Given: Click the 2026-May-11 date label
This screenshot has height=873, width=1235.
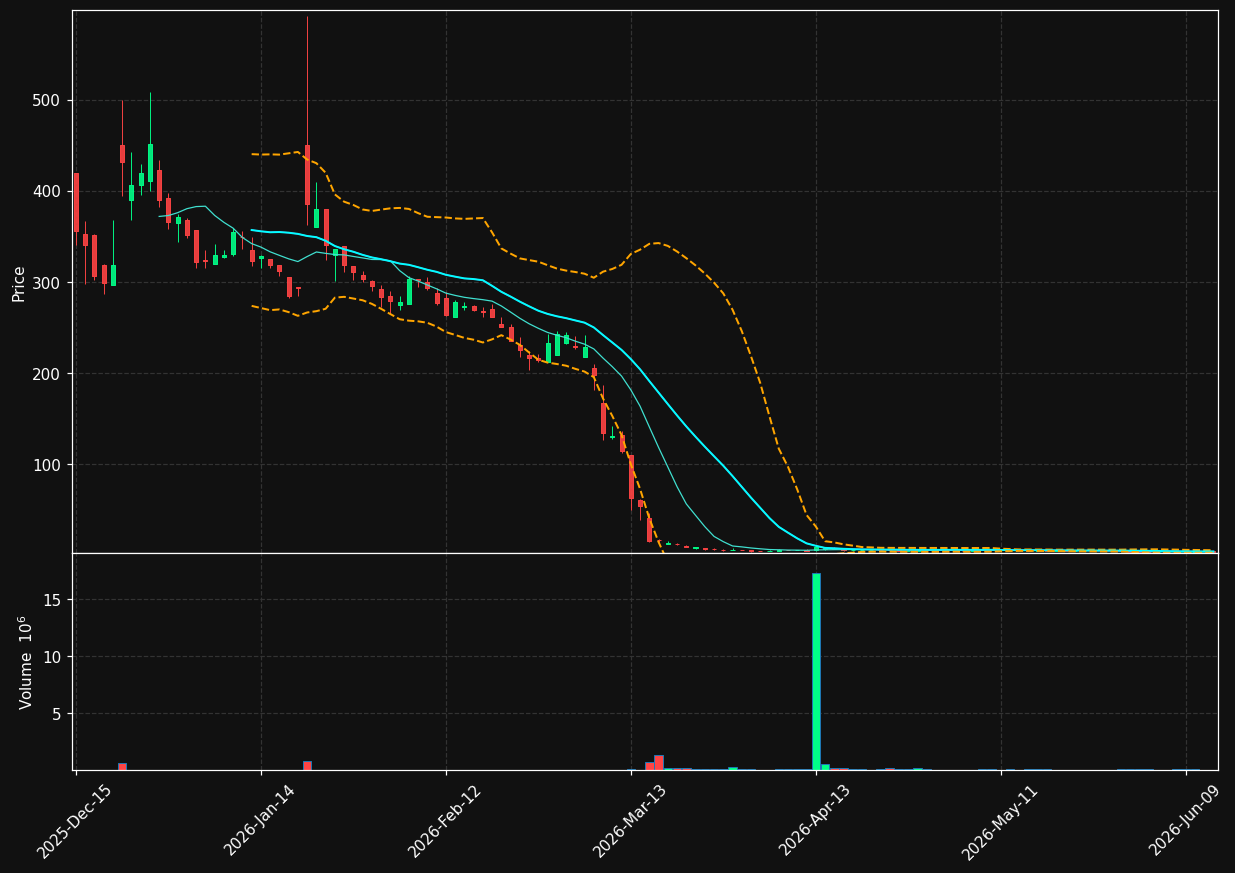Looking at the screenshot, I should (1000, 821).
